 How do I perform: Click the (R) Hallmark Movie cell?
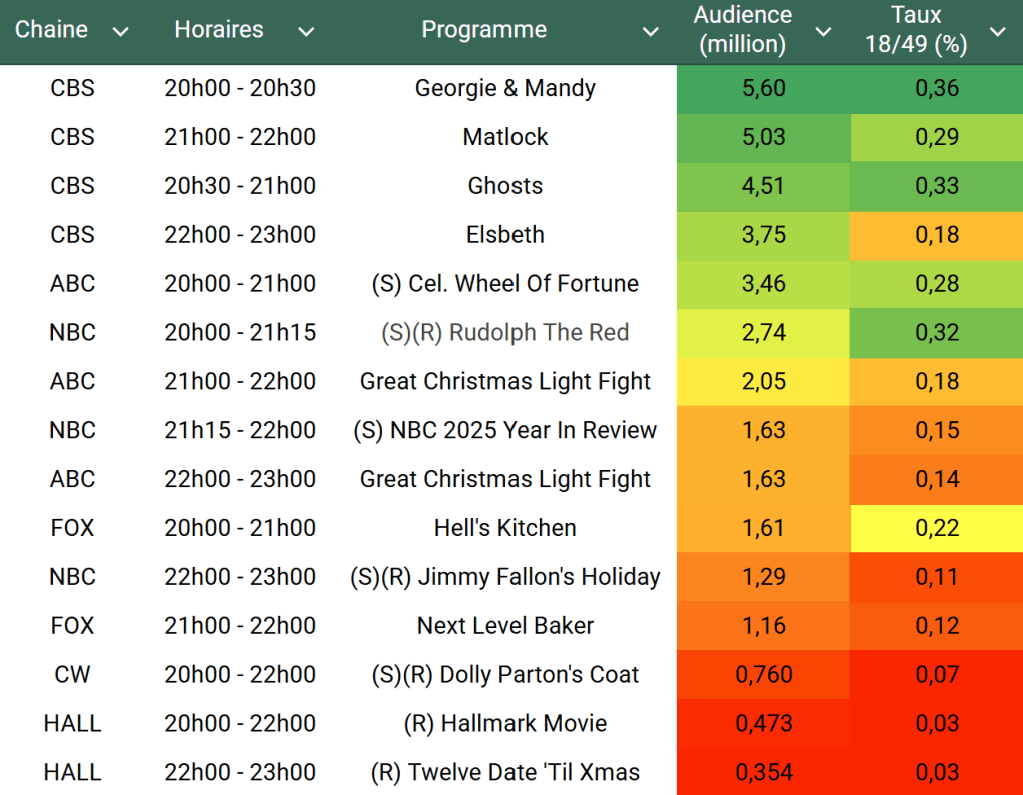click(505, 724)
